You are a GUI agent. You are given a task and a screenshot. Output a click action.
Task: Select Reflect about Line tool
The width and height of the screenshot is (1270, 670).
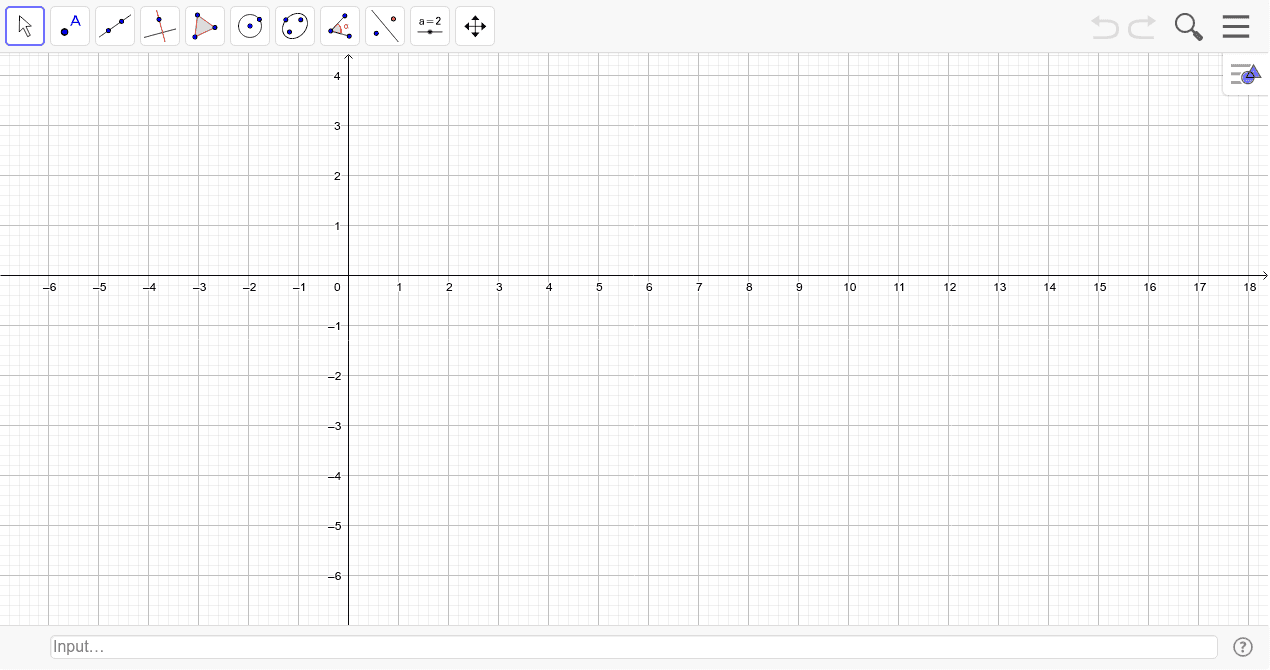385,26
